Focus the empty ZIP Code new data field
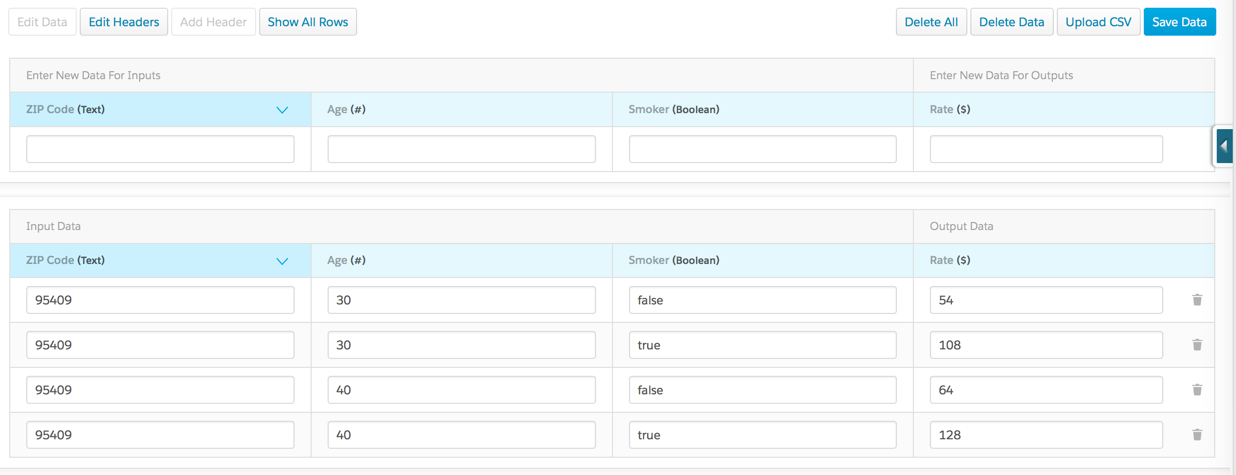The image size is (1236, 475). coord(160,149)
